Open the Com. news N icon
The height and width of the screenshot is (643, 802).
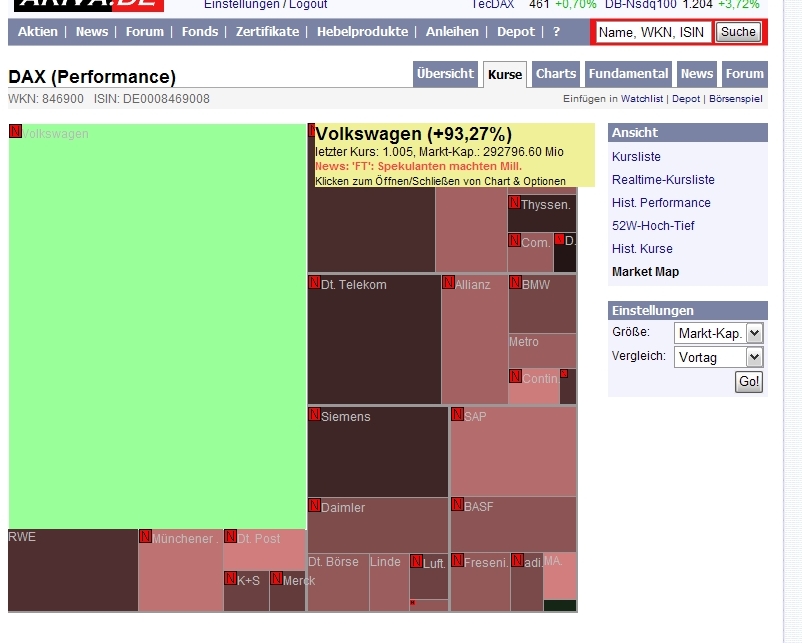(x=515, y=240)
